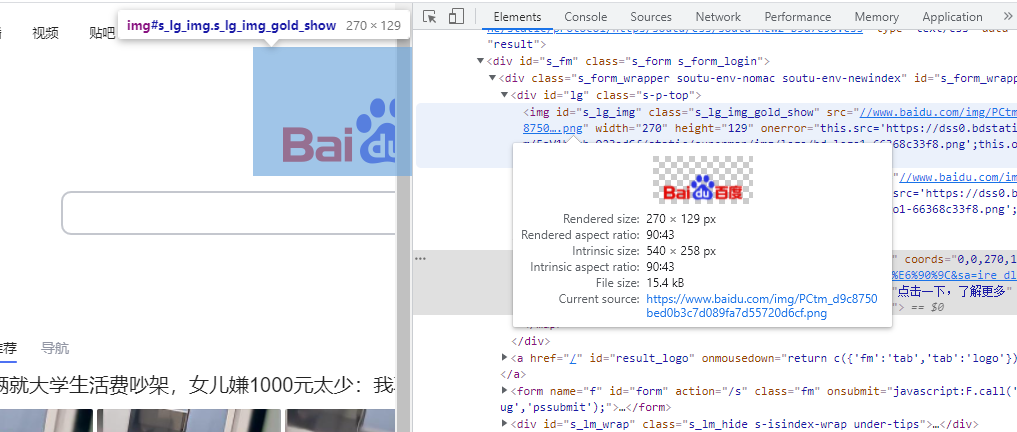Screen dimensions: 1017x432
Task: Collapse the div id s_fm node
Action: pos(481,61)
